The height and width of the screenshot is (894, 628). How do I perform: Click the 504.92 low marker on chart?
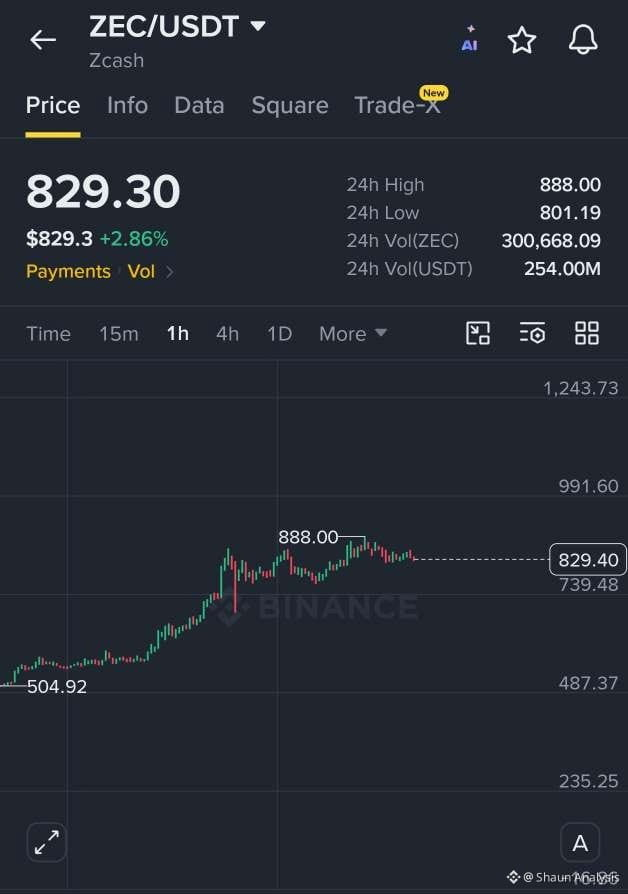pyautogui.click(x=56, y=686)
